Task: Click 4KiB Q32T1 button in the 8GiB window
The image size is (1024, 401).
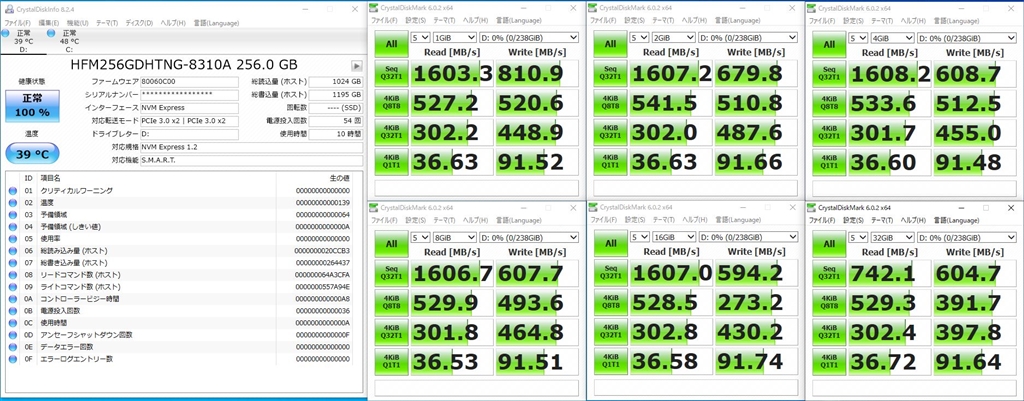Action: (391, 331)
